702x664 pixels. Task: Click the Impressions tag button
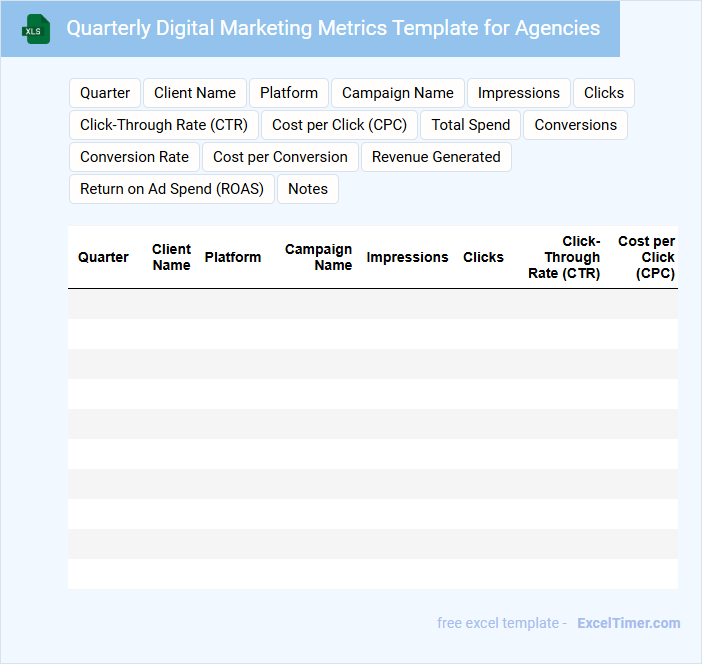click(x=518, y=93)
